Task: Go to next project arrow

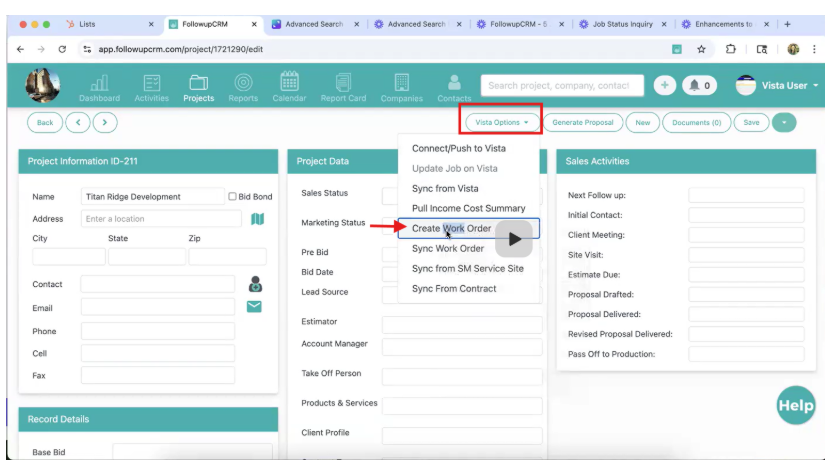Action: [x=104, y=123]
